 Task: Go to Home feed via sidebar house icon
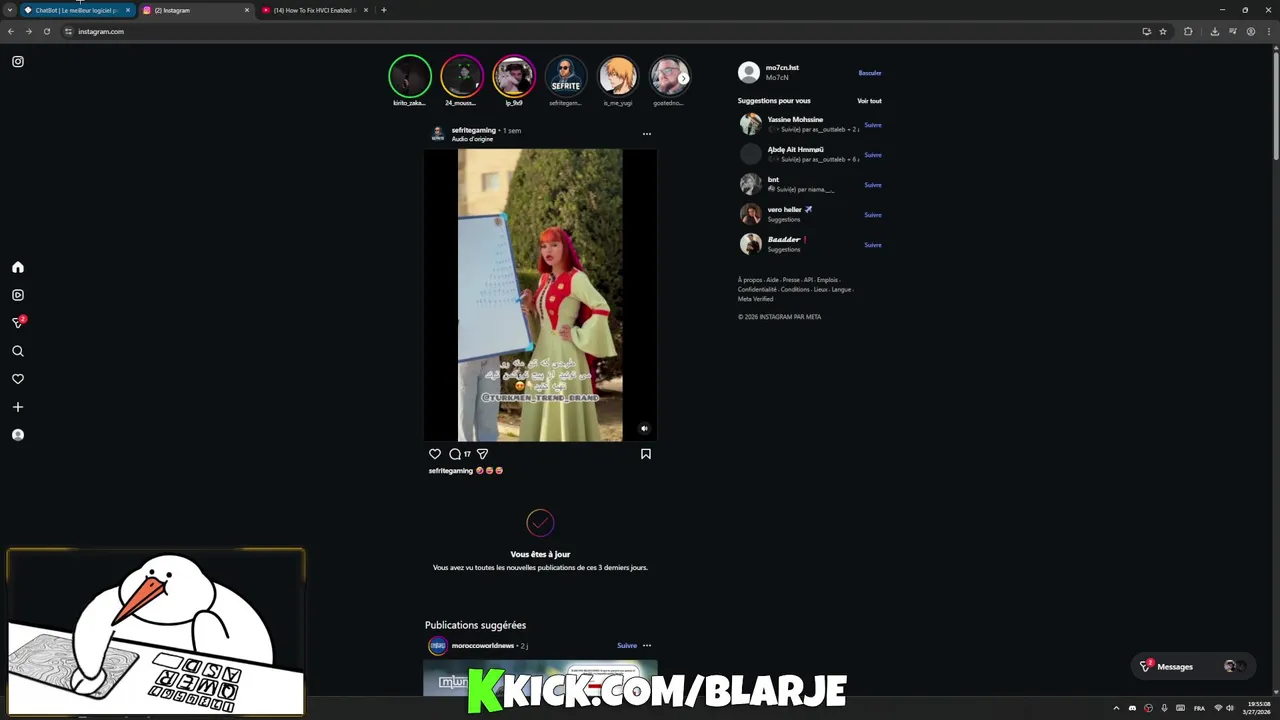point(18,267)
